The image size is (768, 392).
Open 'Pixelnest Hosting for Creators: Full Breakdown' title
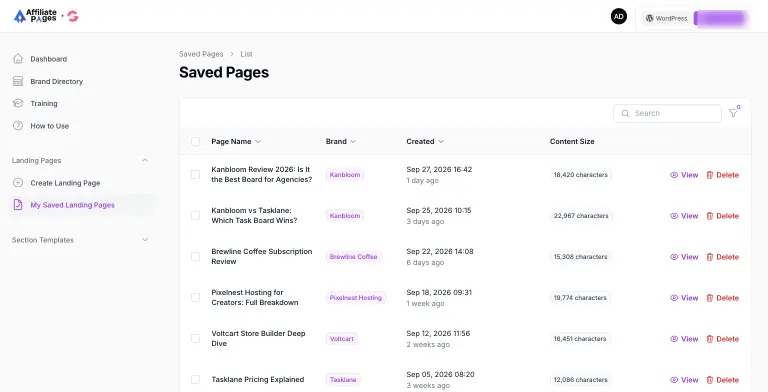pos(255,297)
